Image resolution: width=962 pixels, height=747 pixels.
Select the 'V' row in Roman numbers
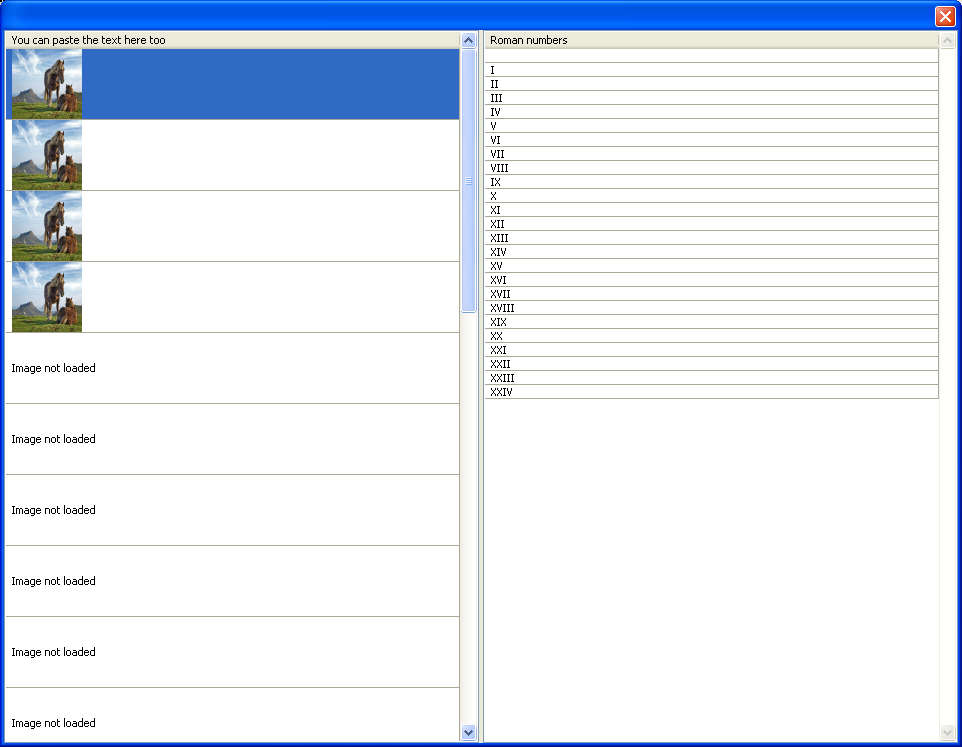pyautogui.click(x=711, y=126)
